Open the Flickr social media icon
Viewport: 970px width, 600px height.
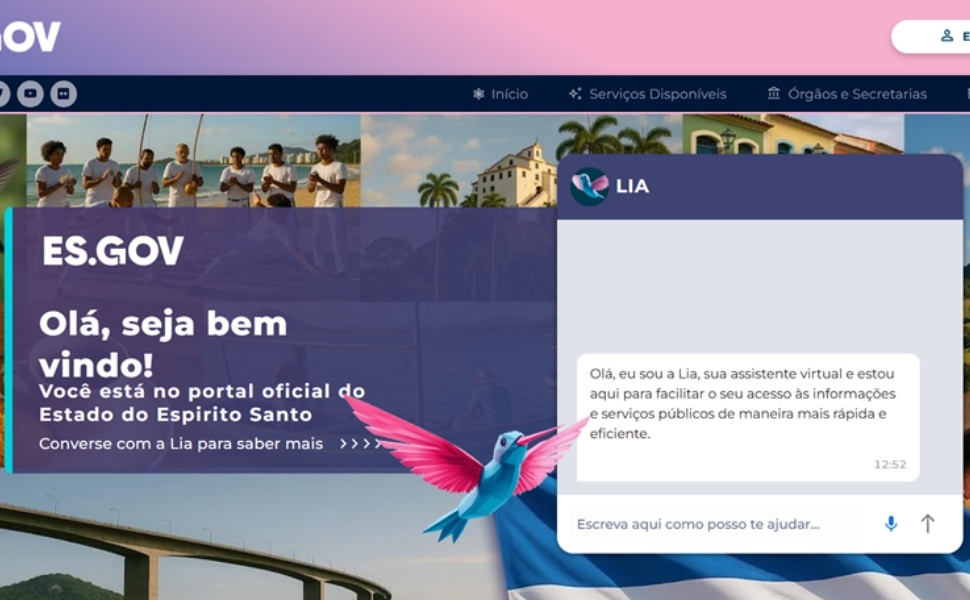coord(63,94)
